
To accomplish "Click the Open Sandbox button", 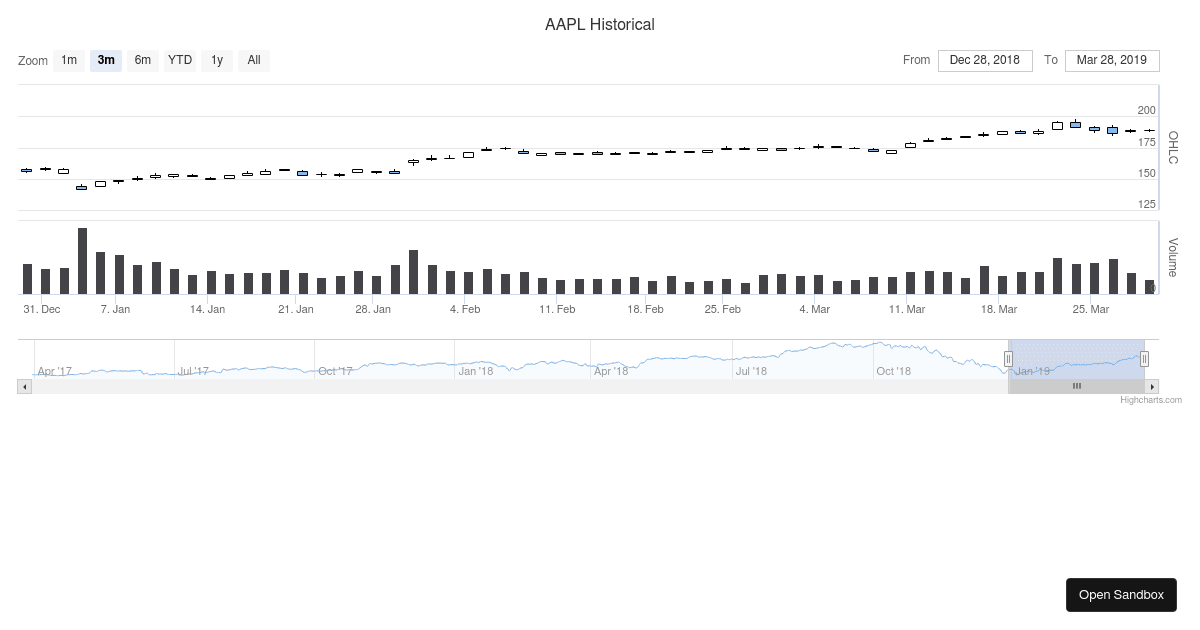I will 1121,594.
